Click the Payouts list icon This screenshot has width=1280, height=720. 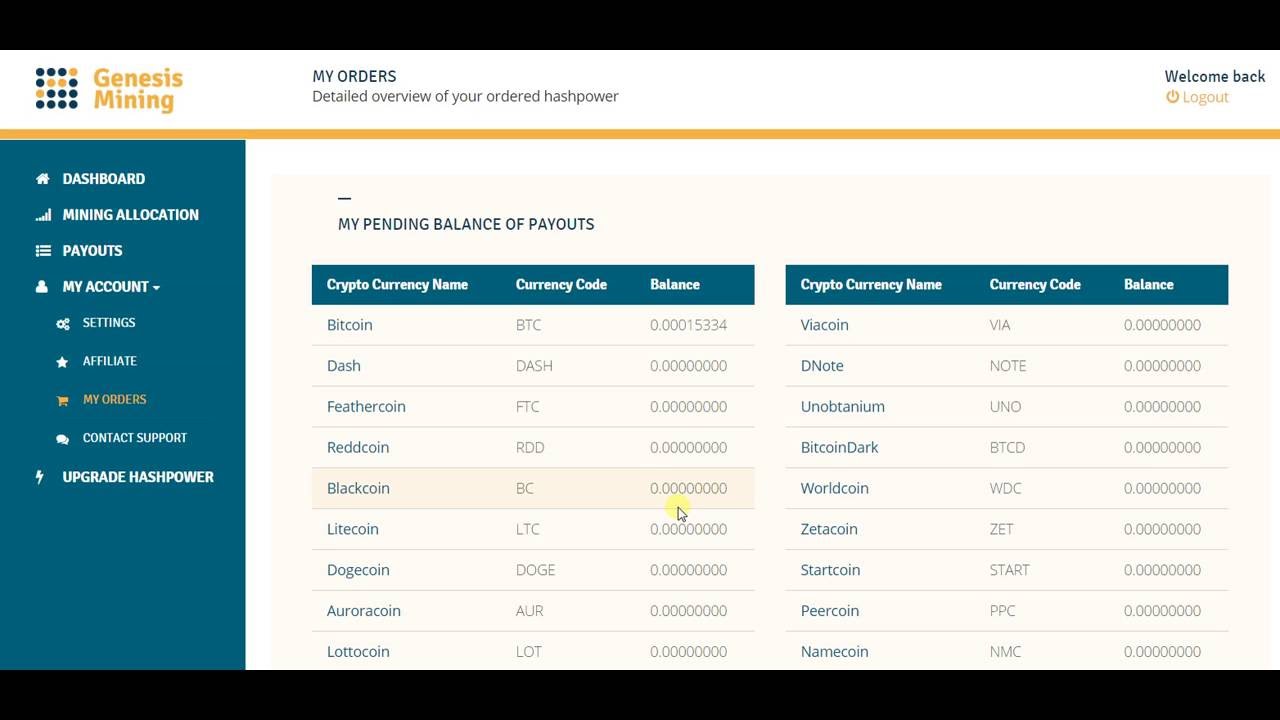pyautogui.click(x=42, y=251)
